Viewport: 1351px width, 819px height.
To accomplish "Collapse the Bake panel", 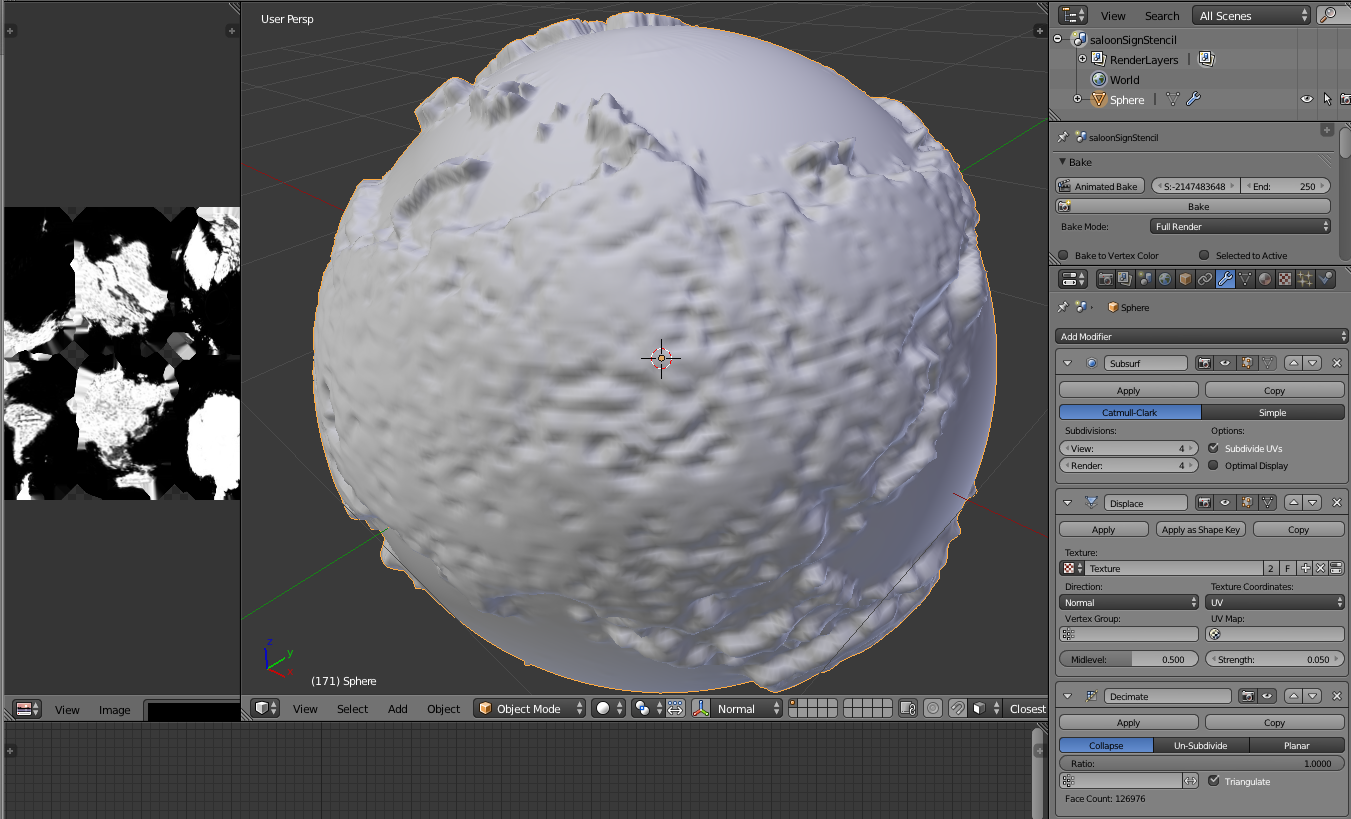I will (x=1062, y=162).
